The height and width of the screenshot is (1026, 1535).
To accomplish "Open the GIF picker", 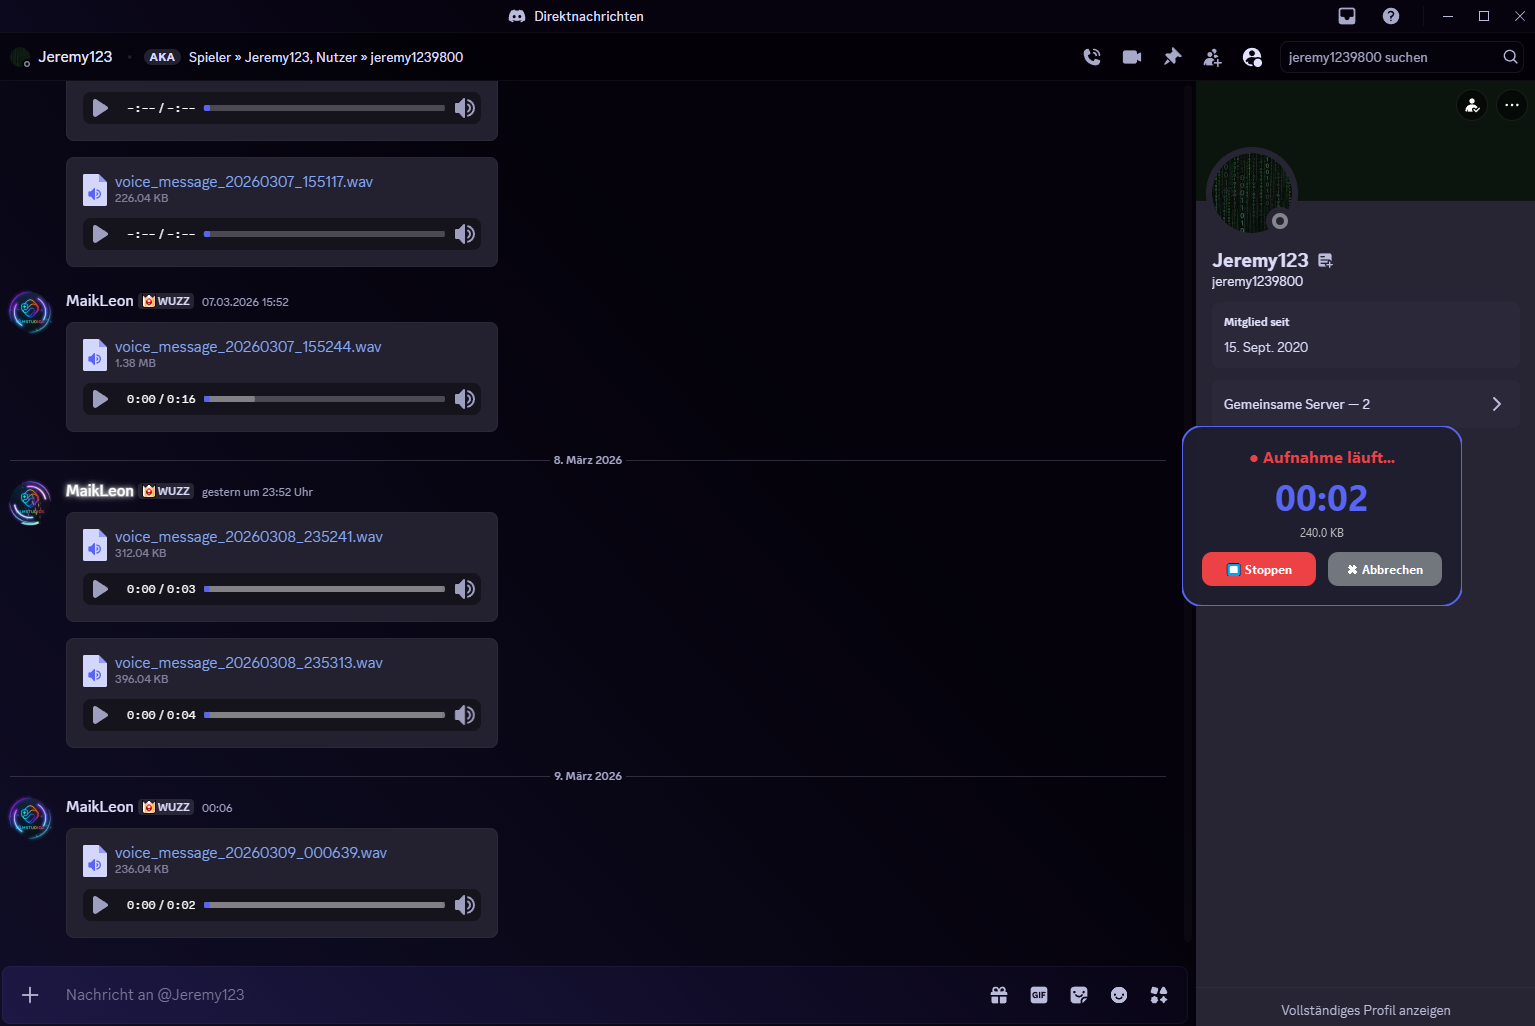I will click(1039, 995).
